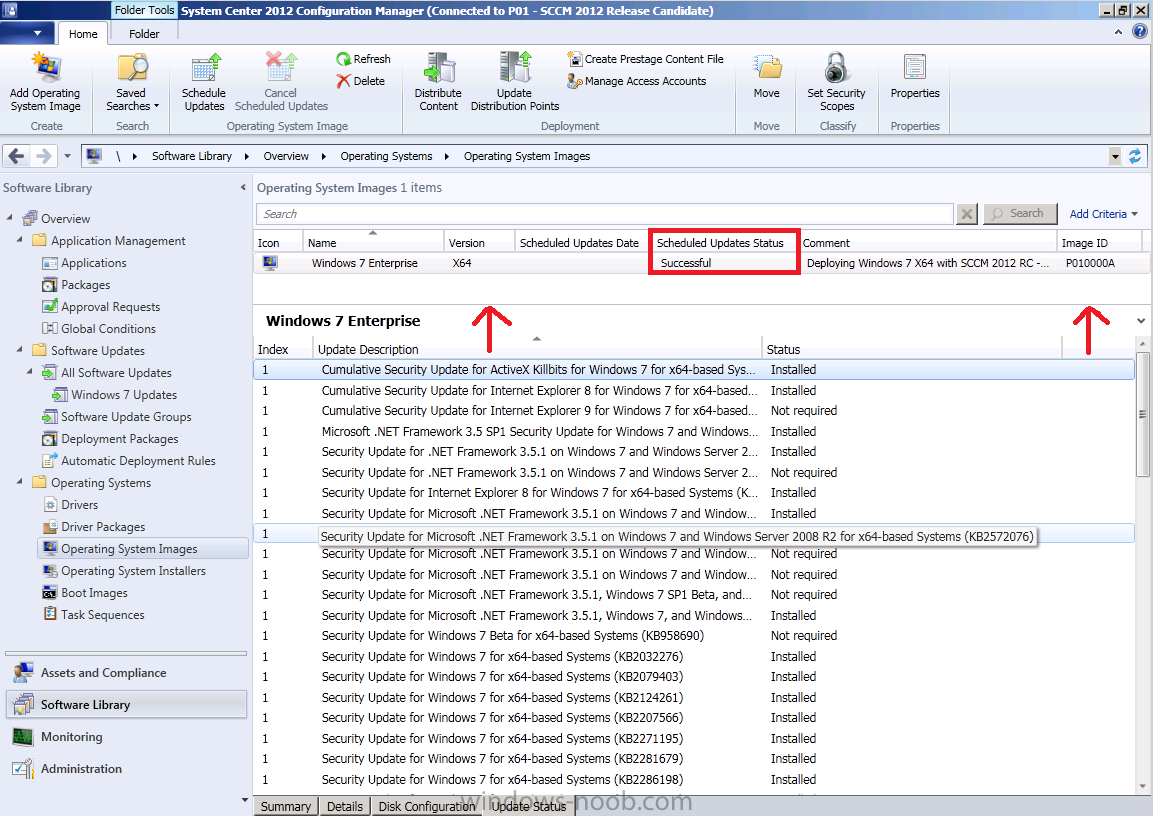Click Software Library workspace button

(x=126, y=705)
